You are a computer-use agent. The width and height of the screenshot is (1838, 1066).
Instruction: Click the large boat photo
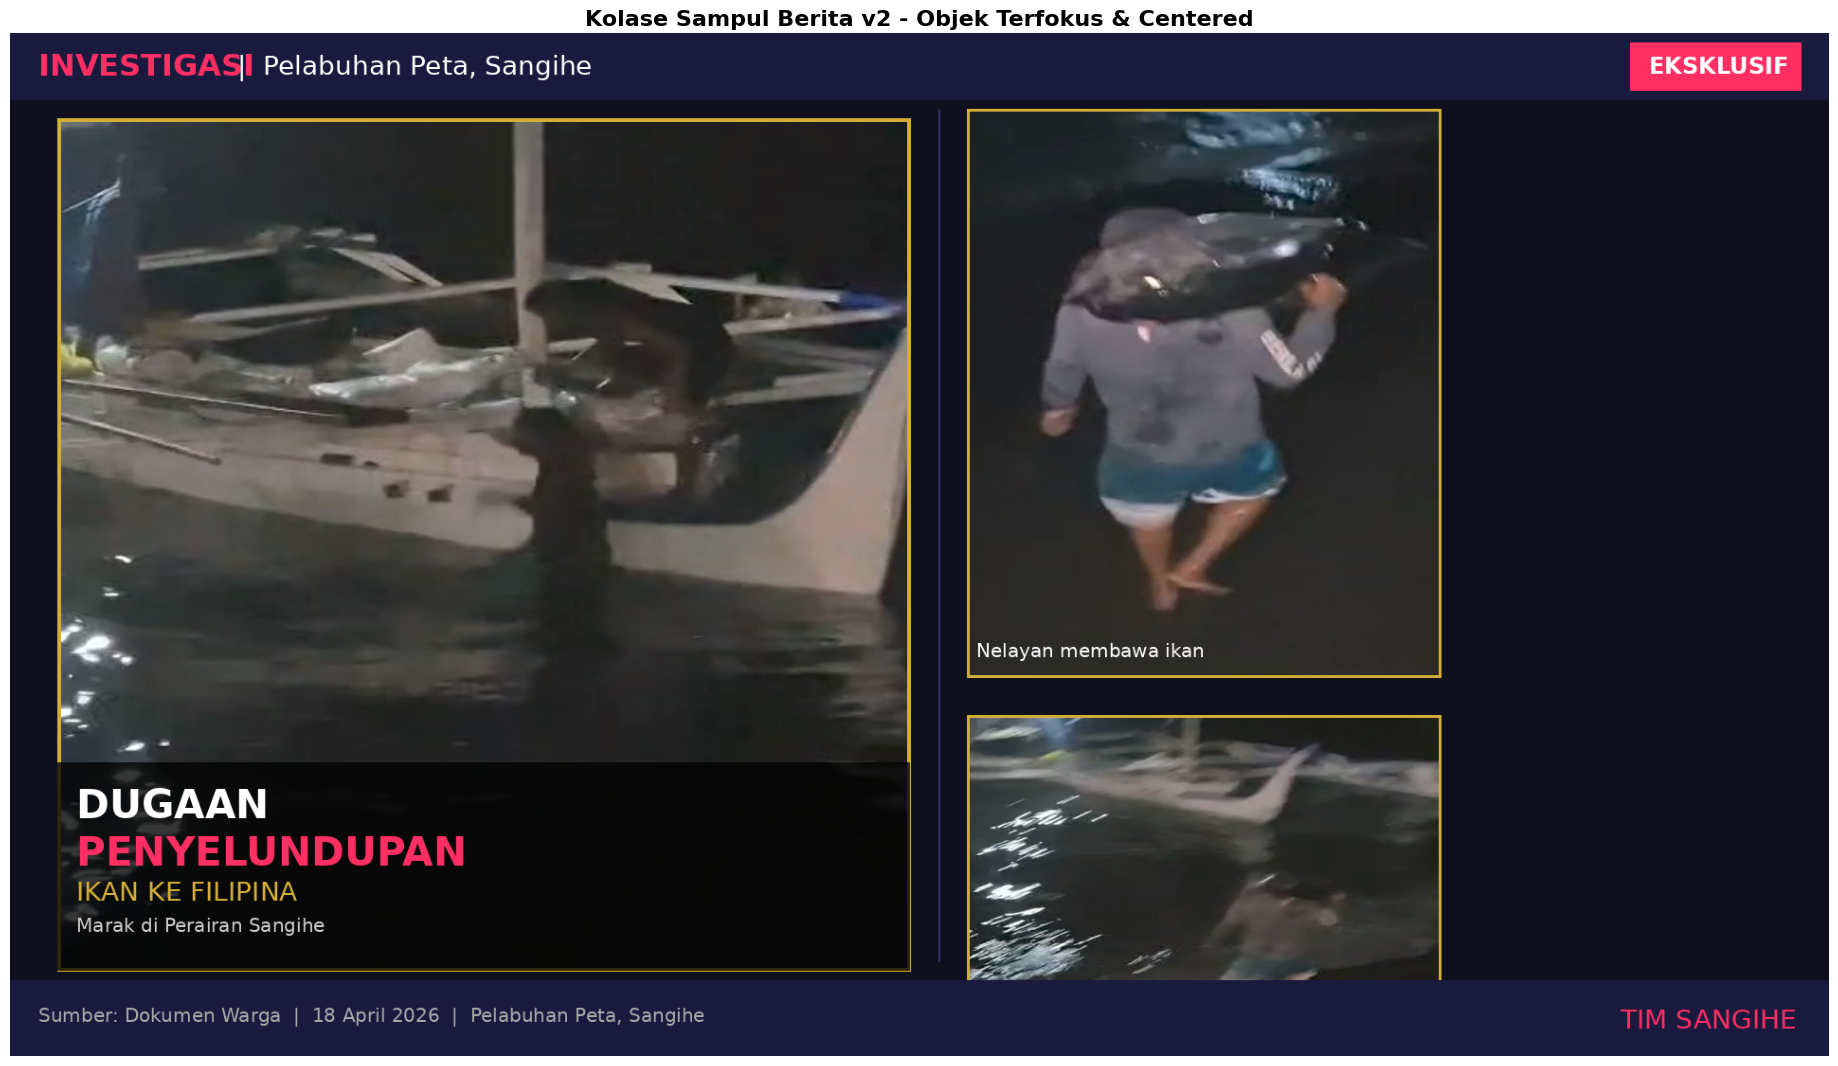tap(483, 440)
